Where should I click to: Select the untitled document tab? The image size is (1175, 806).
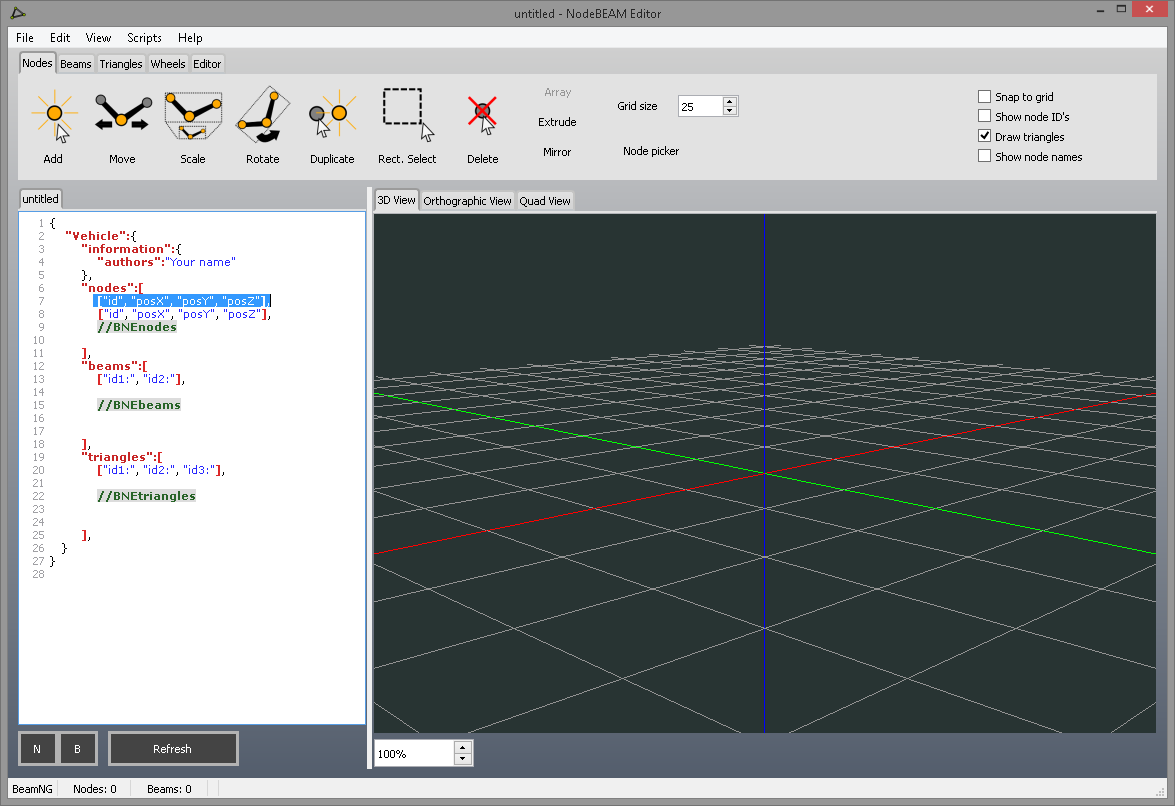(x=40, y=199)
